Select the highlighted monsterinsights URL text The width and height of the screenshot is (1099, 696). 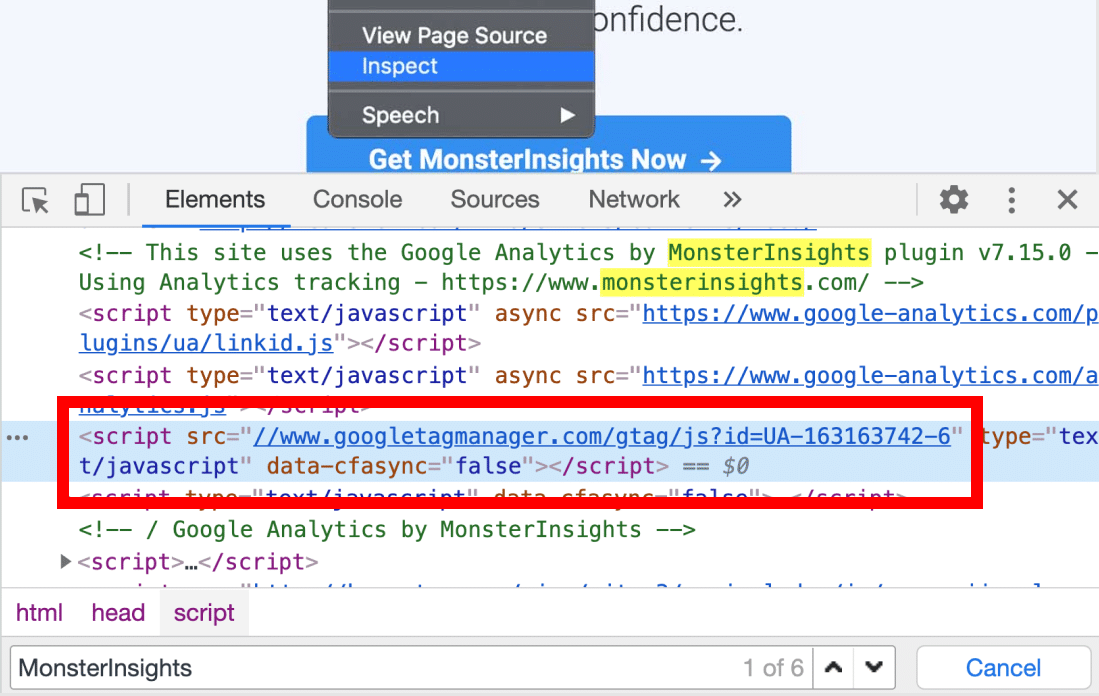702,282
